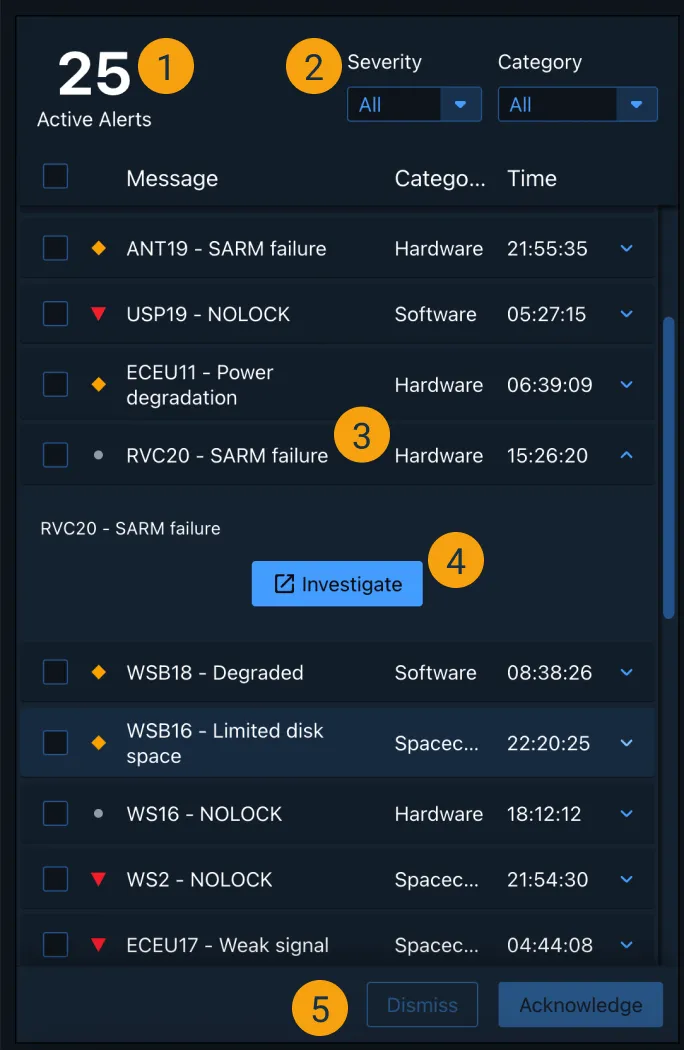684x1050 pixels.
Task: Click the 'WS2 - NOLOCK' message text
Action: point(200,879)
